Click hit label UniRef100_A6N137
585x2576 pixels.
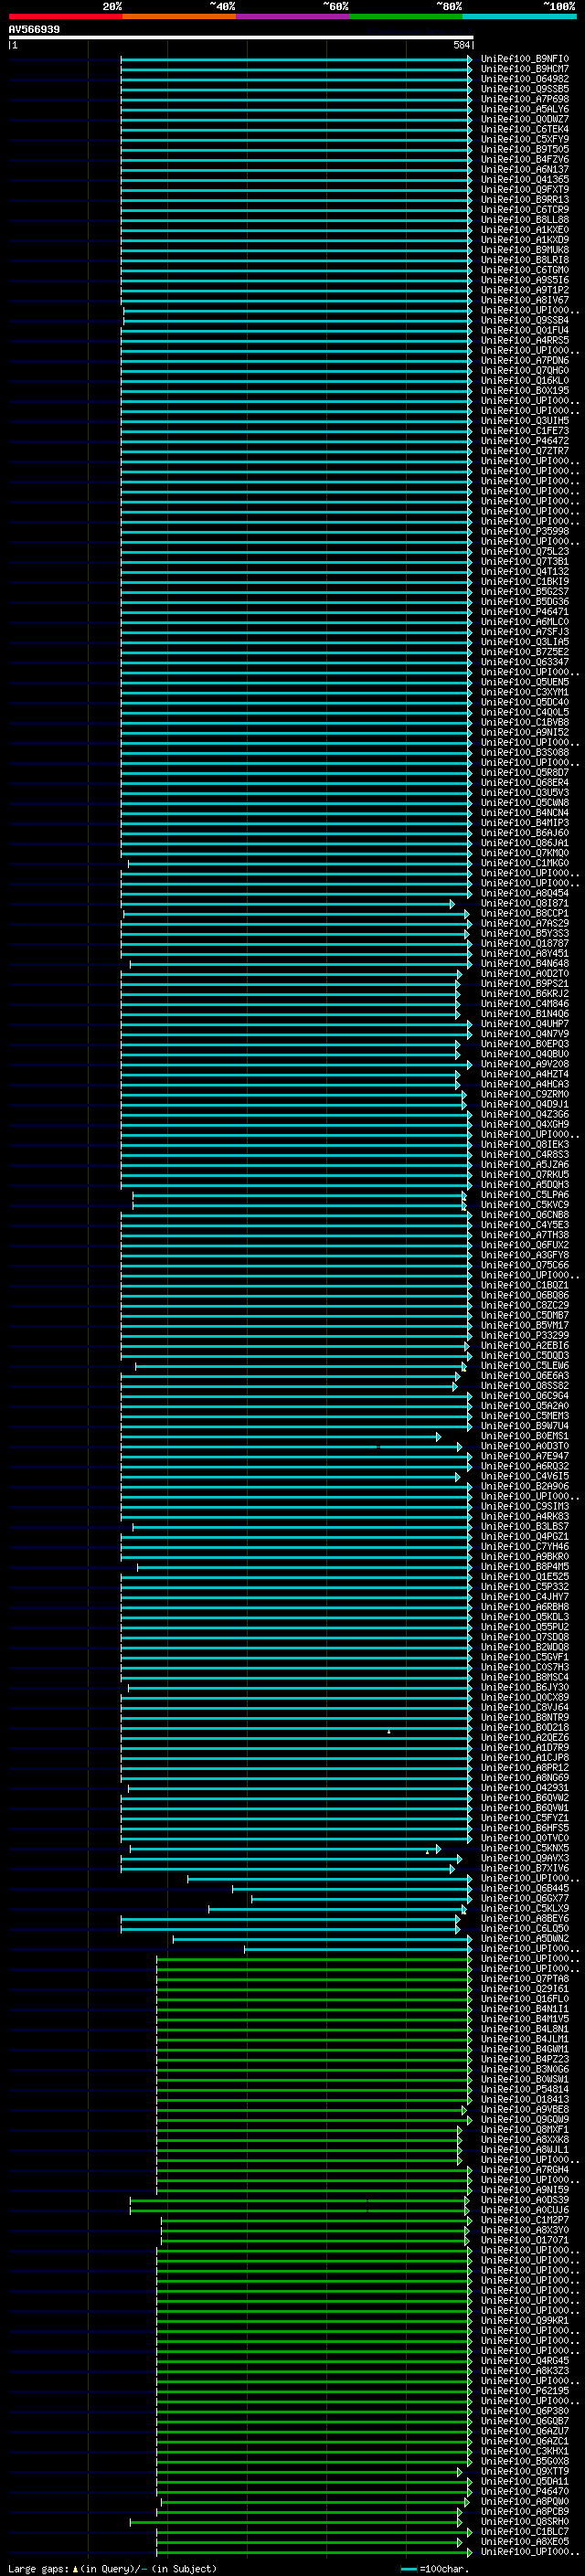coord(524,170)
